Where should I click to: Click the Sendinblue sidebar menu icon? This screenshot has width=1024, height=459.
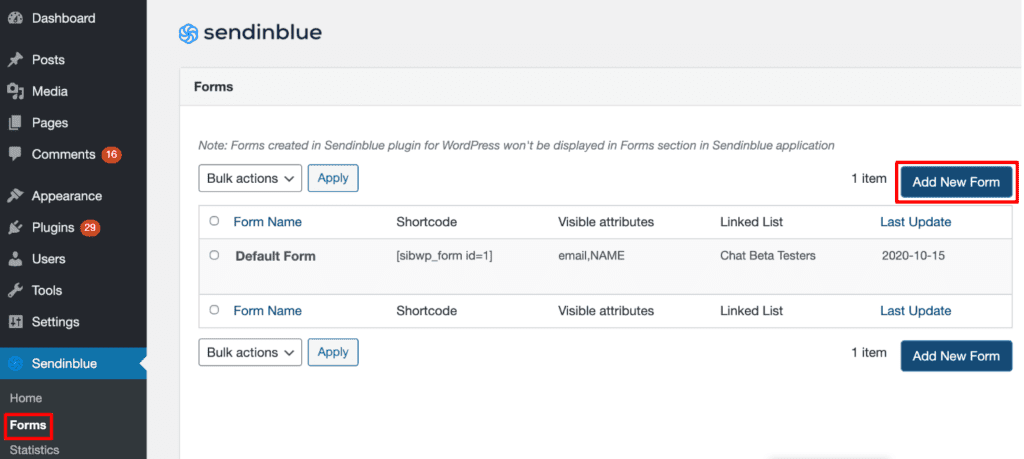click(x=15, y=364)
